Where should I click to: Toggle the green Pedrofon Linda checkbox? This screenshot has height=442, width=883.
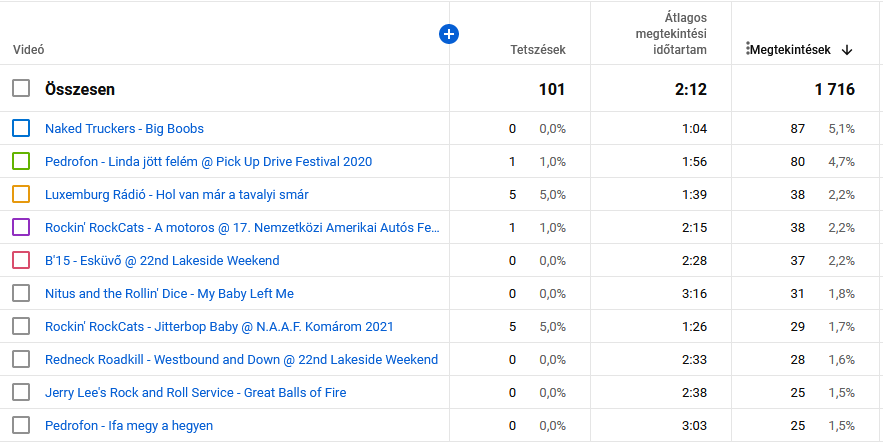point(21,162)
